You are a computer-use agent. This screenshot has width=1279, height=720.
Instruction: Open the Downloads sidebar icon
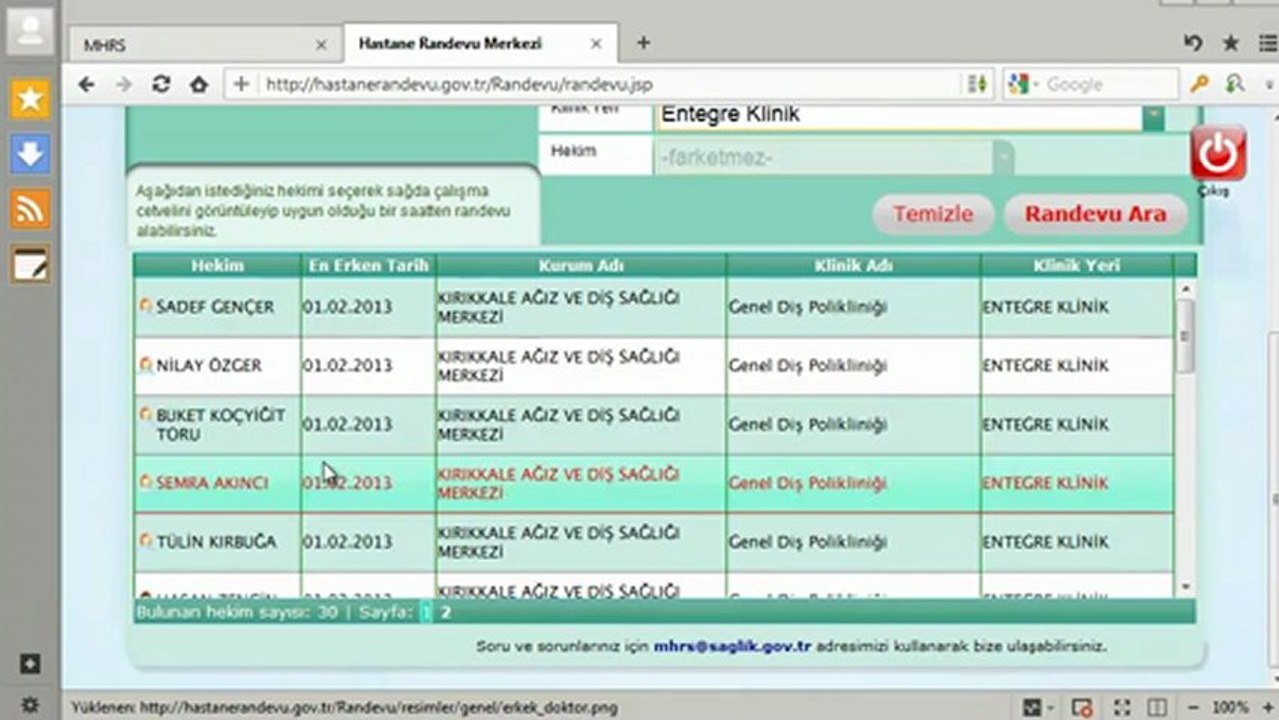click(30, 153)
